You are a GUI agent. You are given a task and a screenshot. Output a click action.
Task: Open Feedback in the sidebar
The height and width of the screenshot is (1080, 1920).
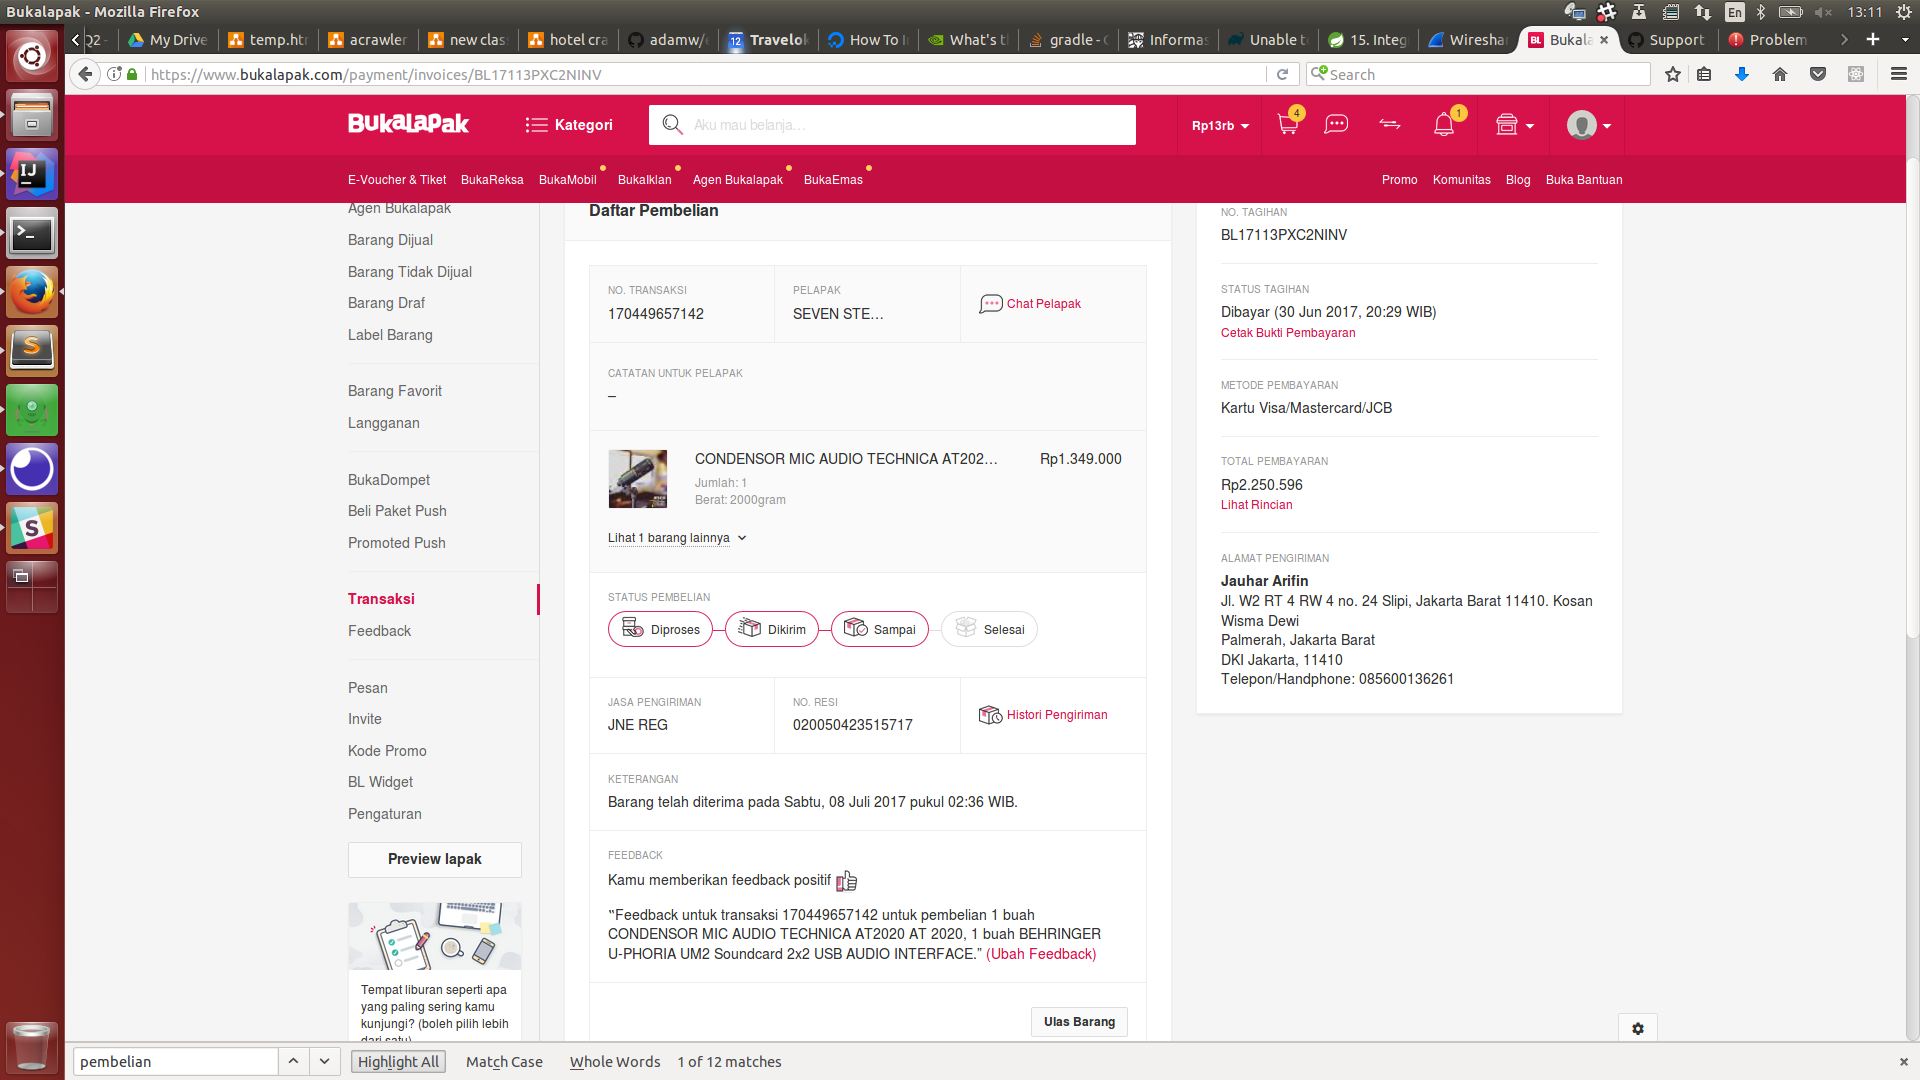click(x=379, y=631)
